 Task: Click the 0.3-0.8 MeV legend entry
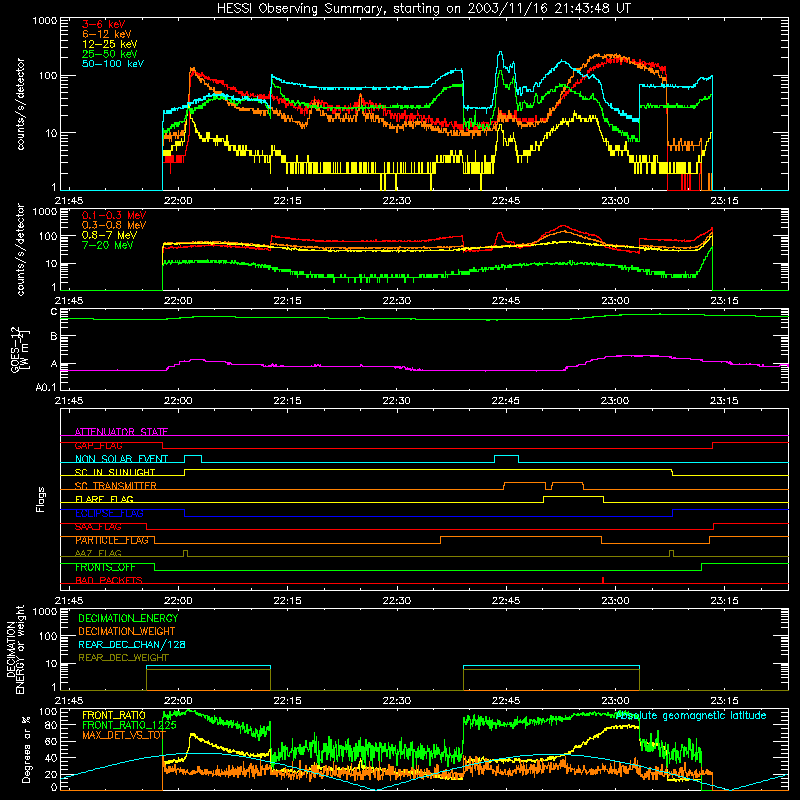pyautogui.click(x=114, y=225)
